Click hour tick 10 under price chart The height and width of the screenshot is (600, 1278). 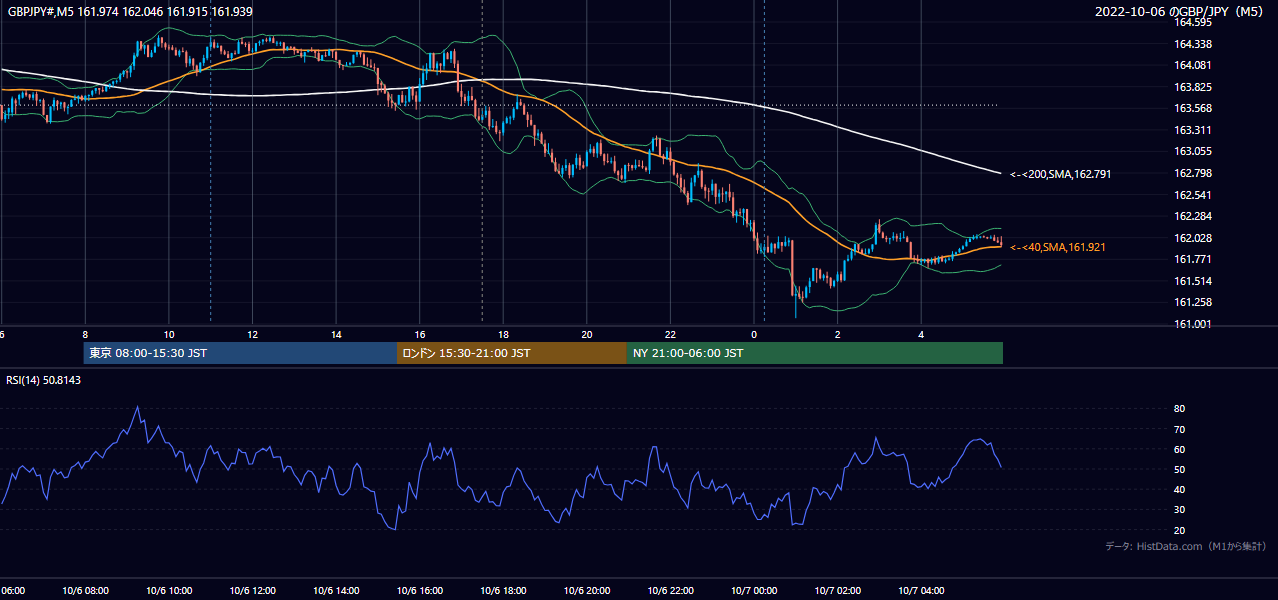(x=169, y=335)
